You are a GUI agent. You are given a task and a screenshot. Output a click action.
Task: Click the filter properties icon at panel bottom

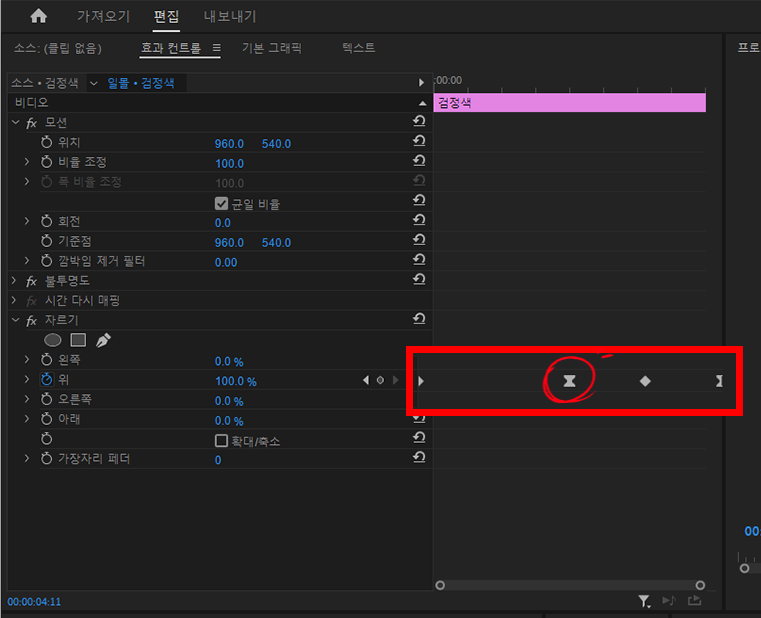pyautogui.click(x=645, y=600)
